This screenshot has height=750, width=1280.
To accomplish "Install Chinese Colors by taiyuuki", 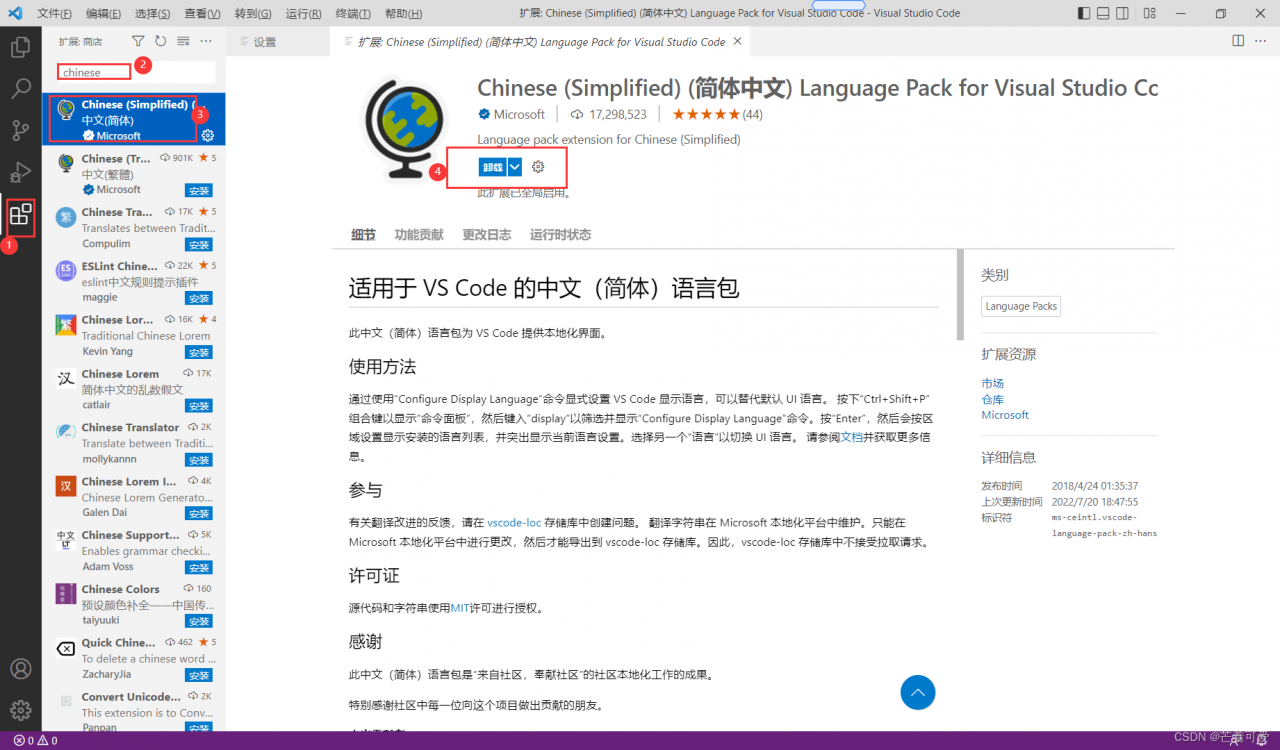I will pos(199,621).
